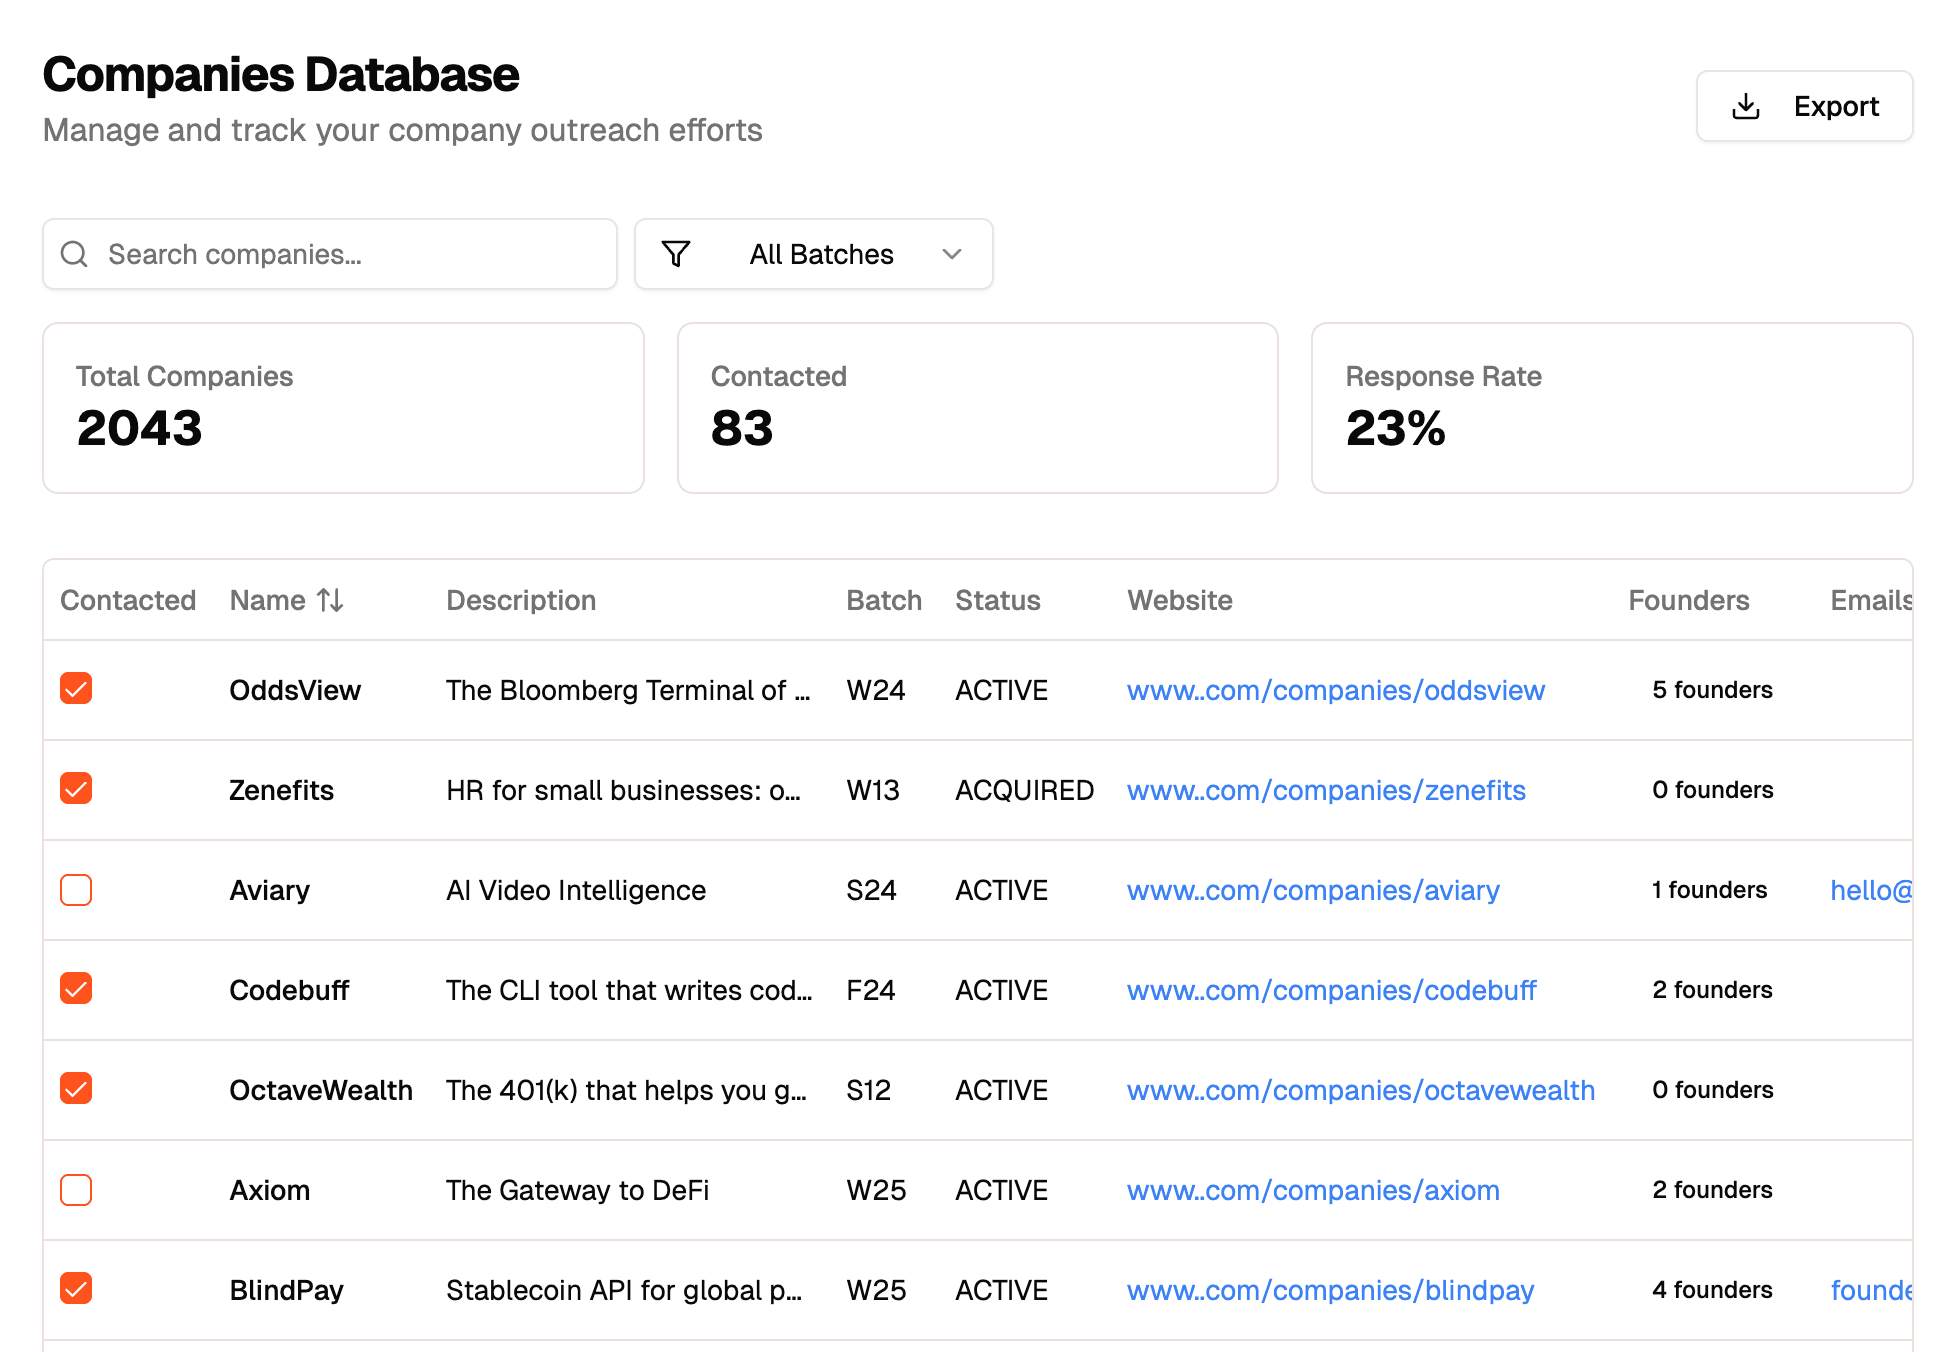This screenshot has height=1352, width=1960.
Task: Click the BlindPay company name
Action: pyautogui.click(x=286, y=1290)
